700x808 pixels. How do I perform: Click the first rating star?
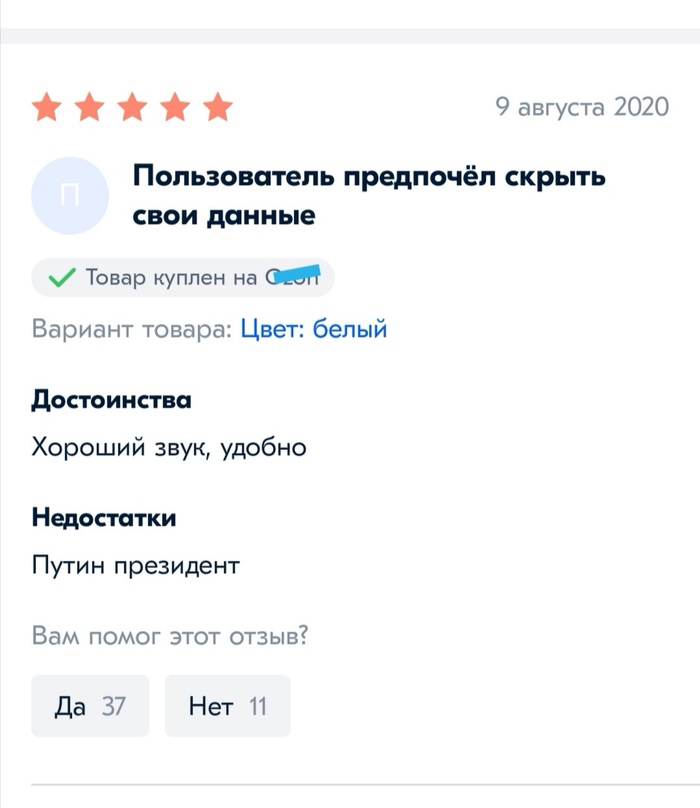tap(47, 107)
